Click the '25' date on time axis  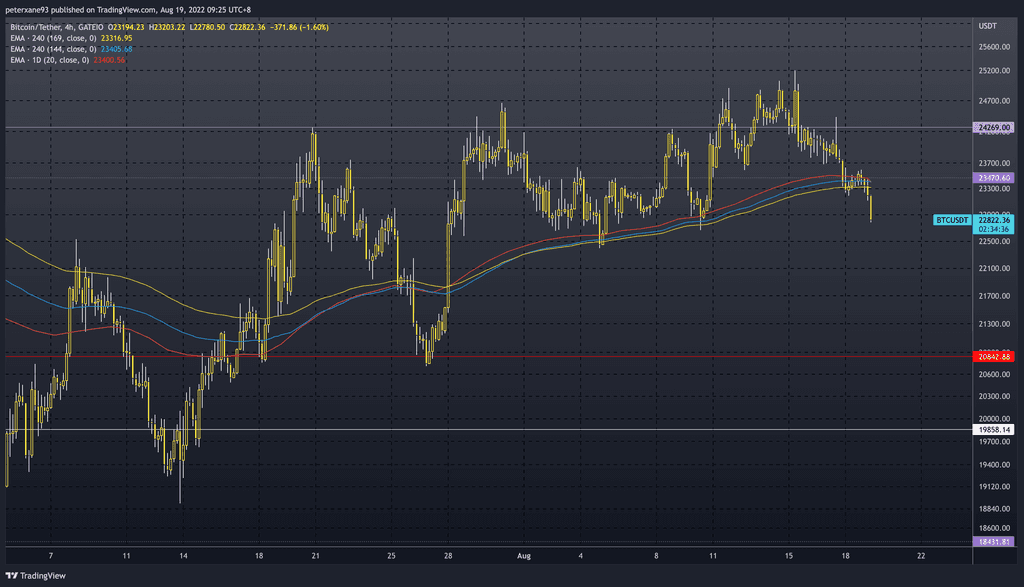[x=391, y=556]
